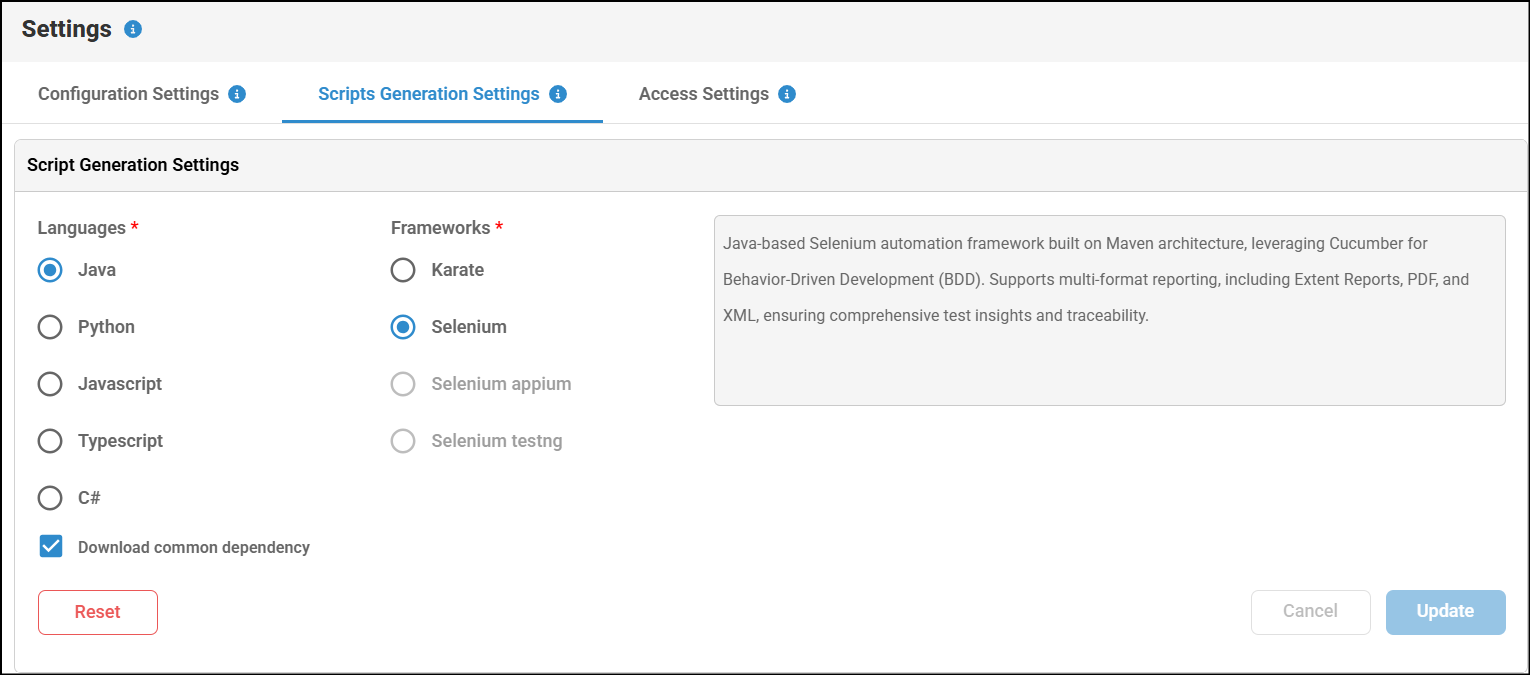Click the blue Update button
Viewport: 1530px width, 675px height.
[1445, 612]
